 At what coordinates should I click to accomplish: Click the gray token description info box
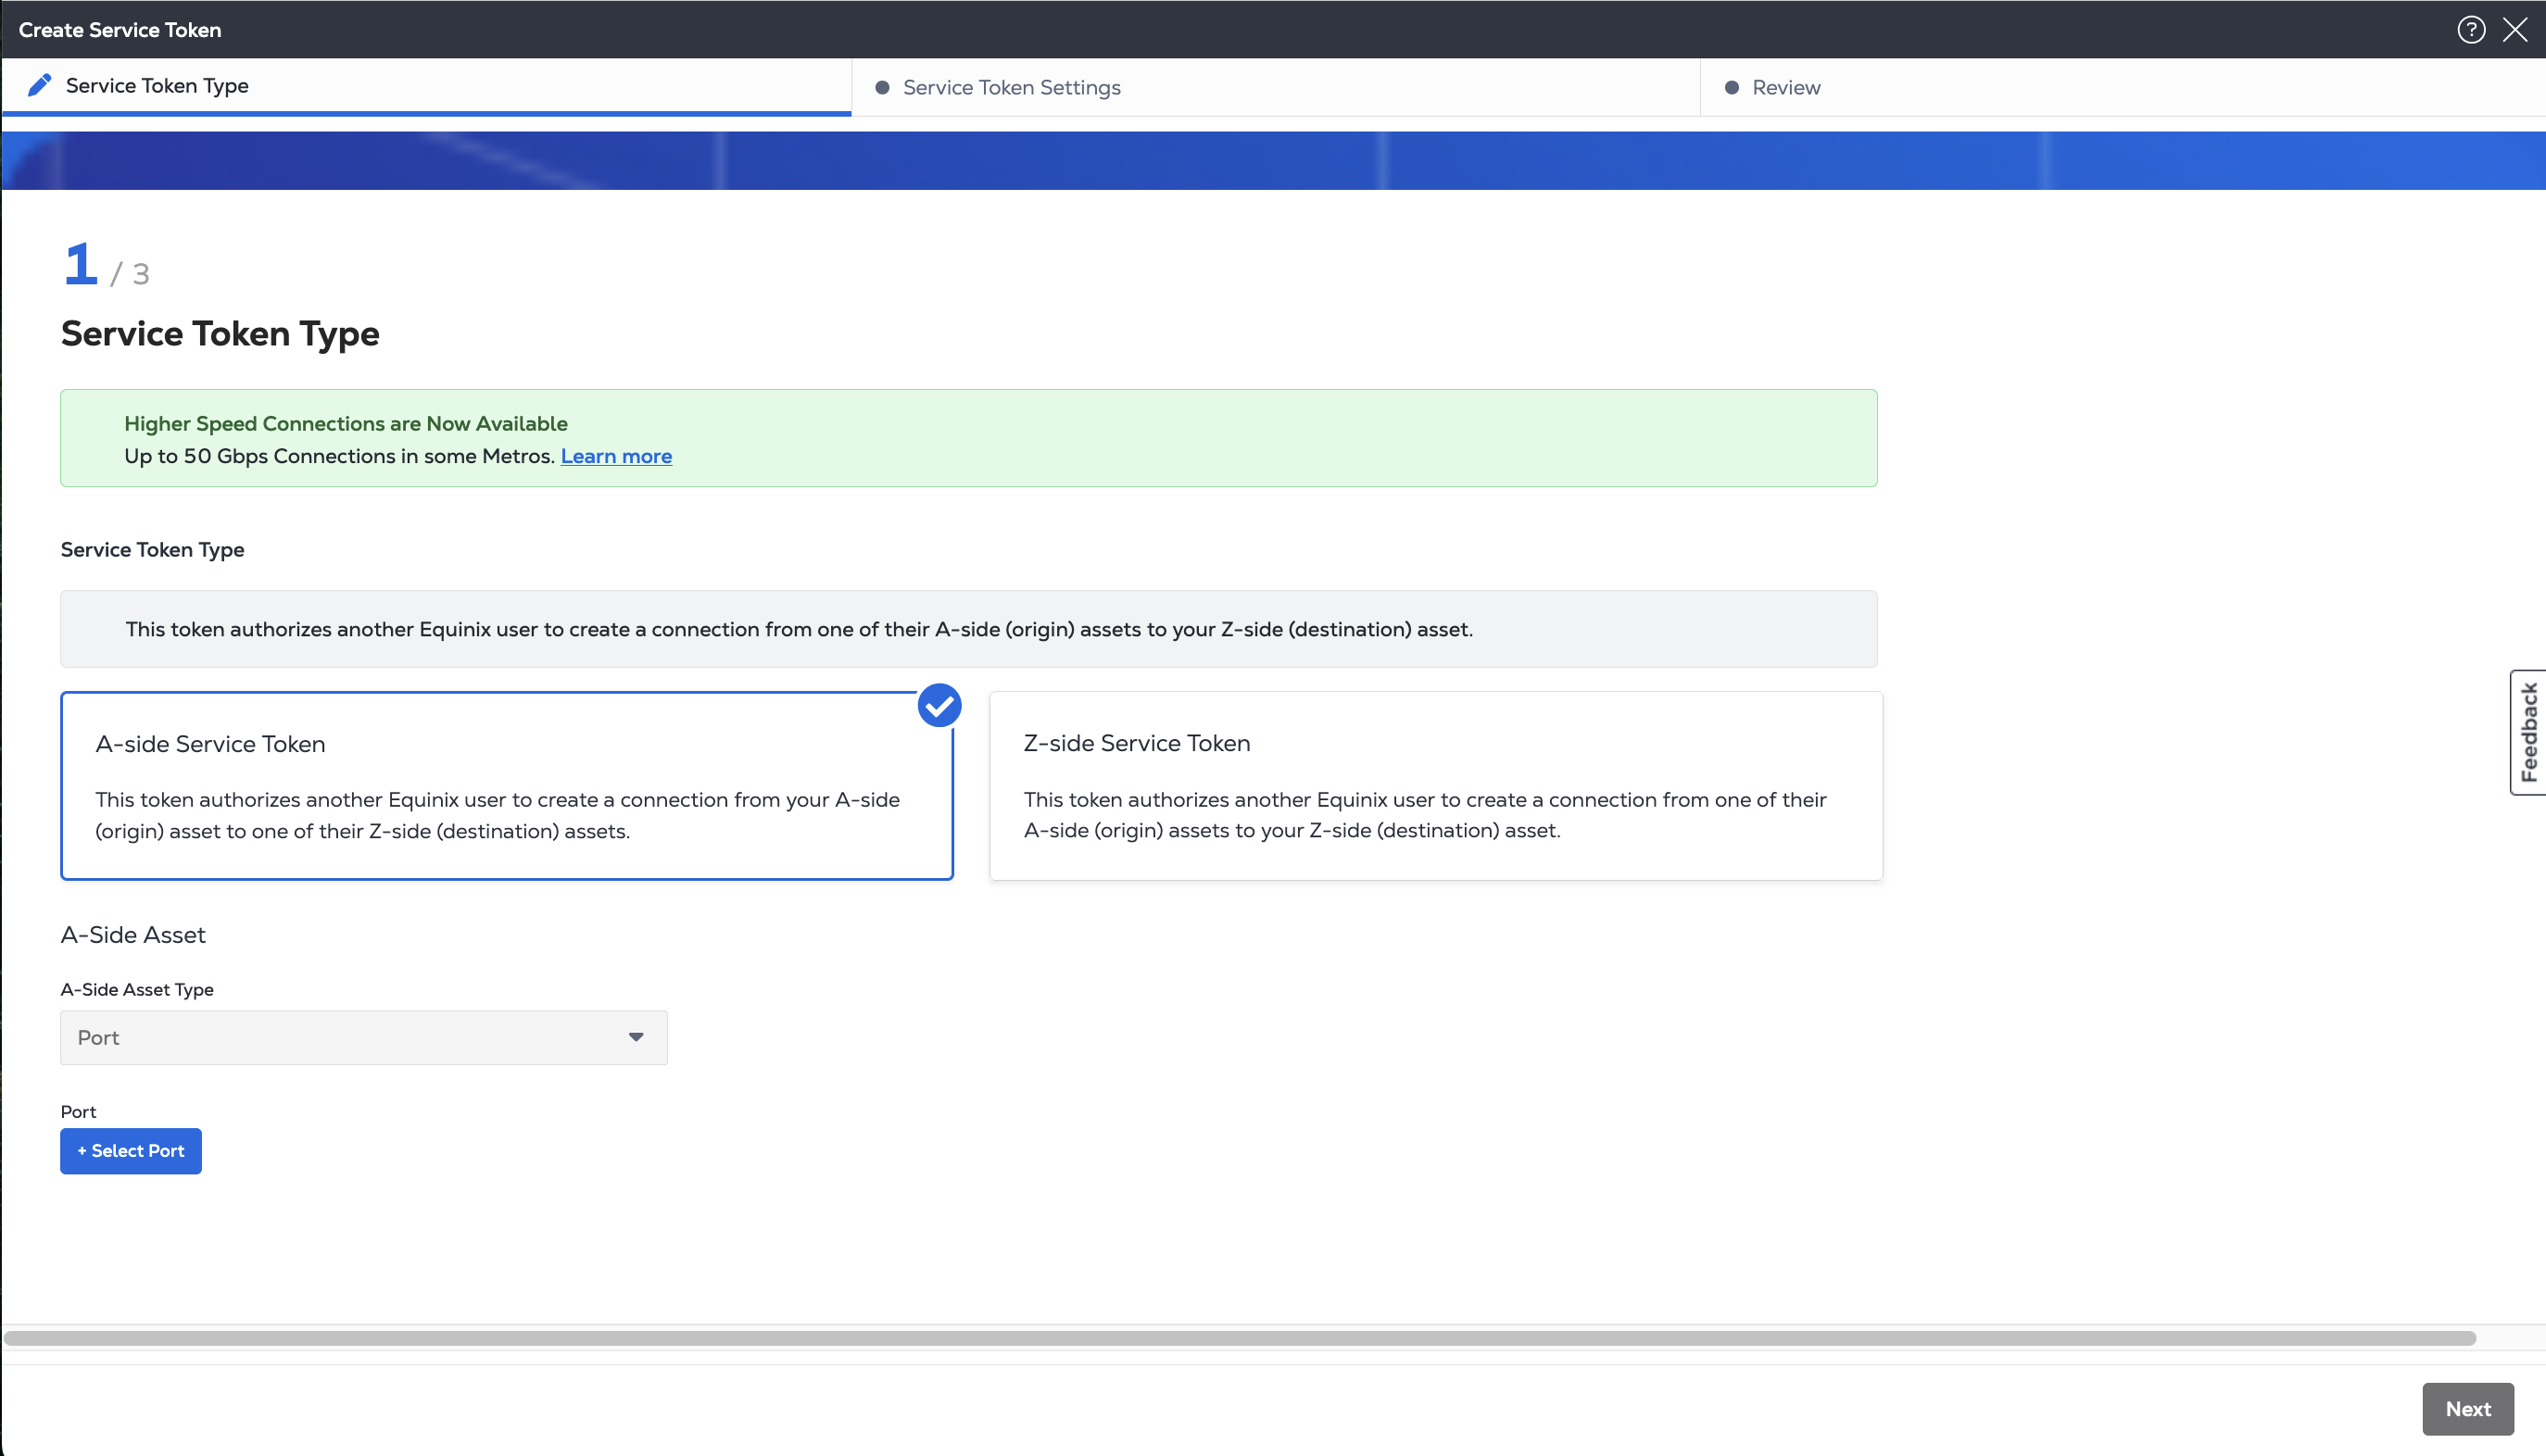(x=968, y=629)
